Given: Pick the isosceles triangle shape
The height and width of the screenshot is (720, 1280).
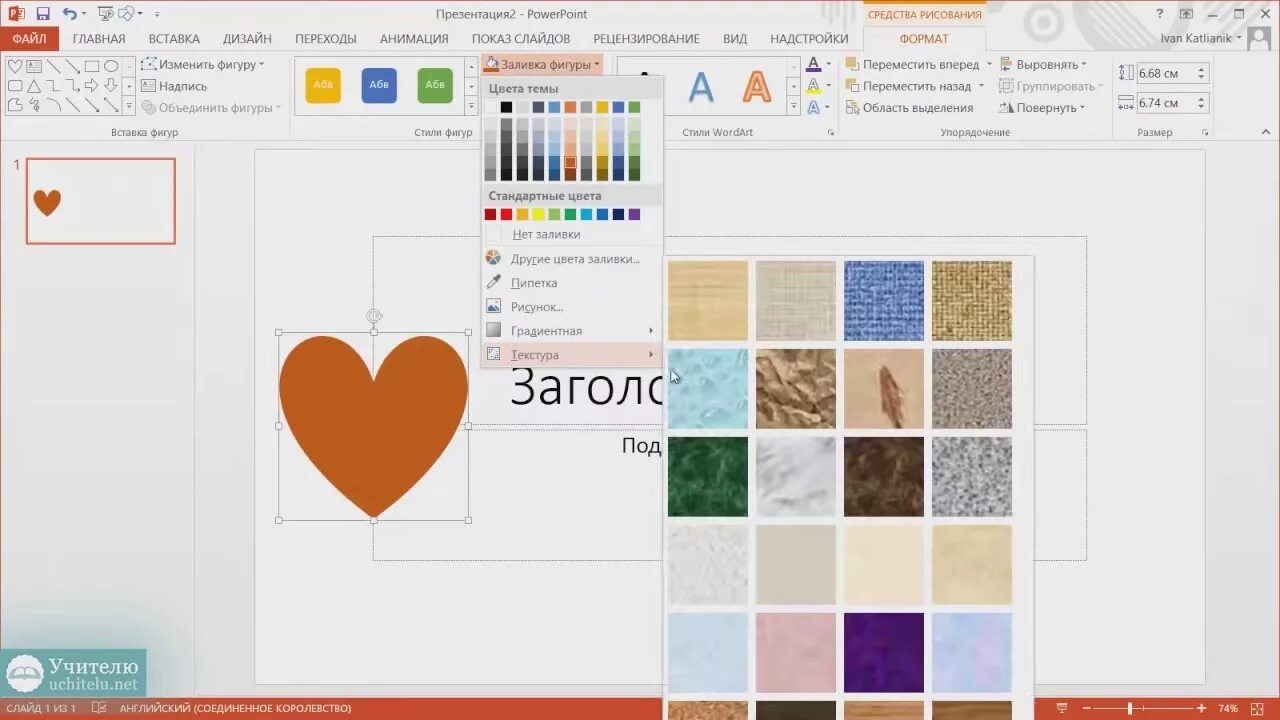Looking at the screenshot, I should pyautogui.click(x=34, y=85).
